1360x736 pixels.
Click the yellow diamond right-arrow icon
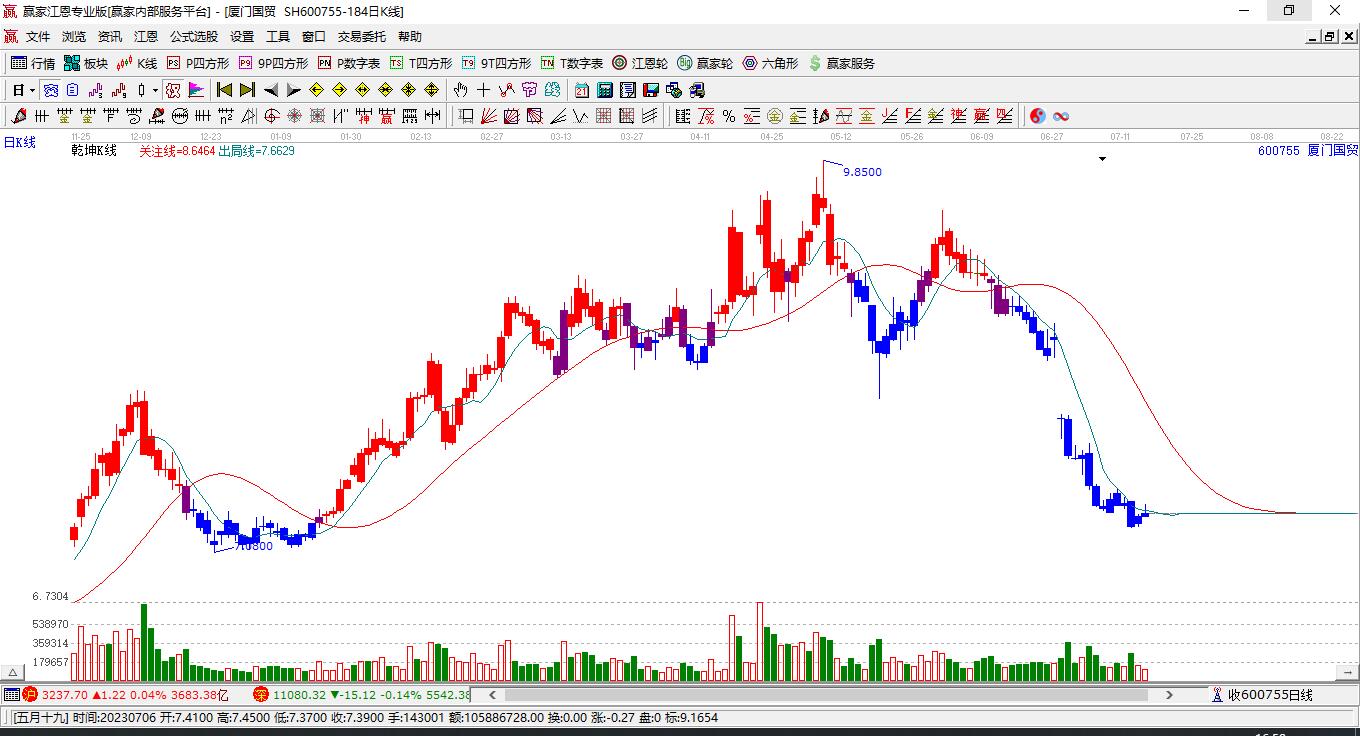click(x=339, y=90)
